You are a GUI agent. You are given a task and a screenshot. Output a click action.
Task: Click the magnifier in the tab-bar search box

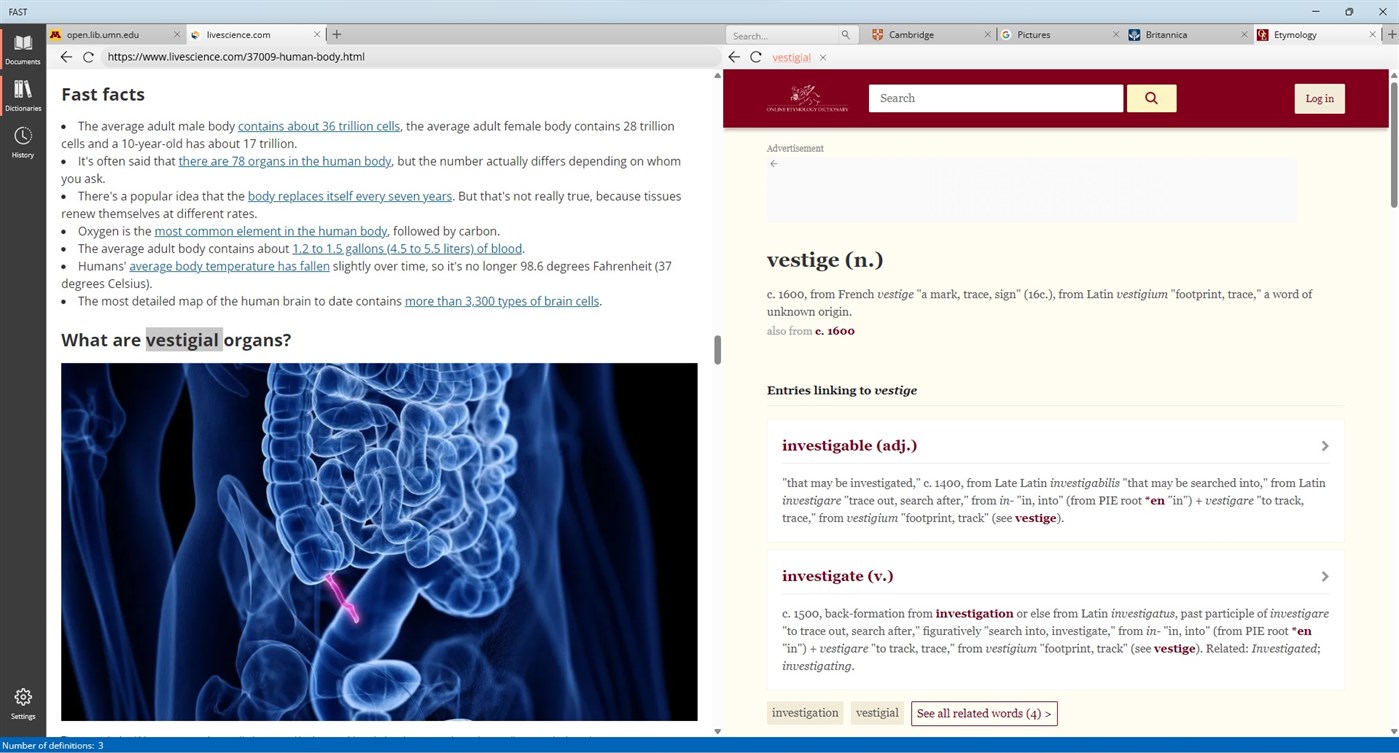coord(845,34)
